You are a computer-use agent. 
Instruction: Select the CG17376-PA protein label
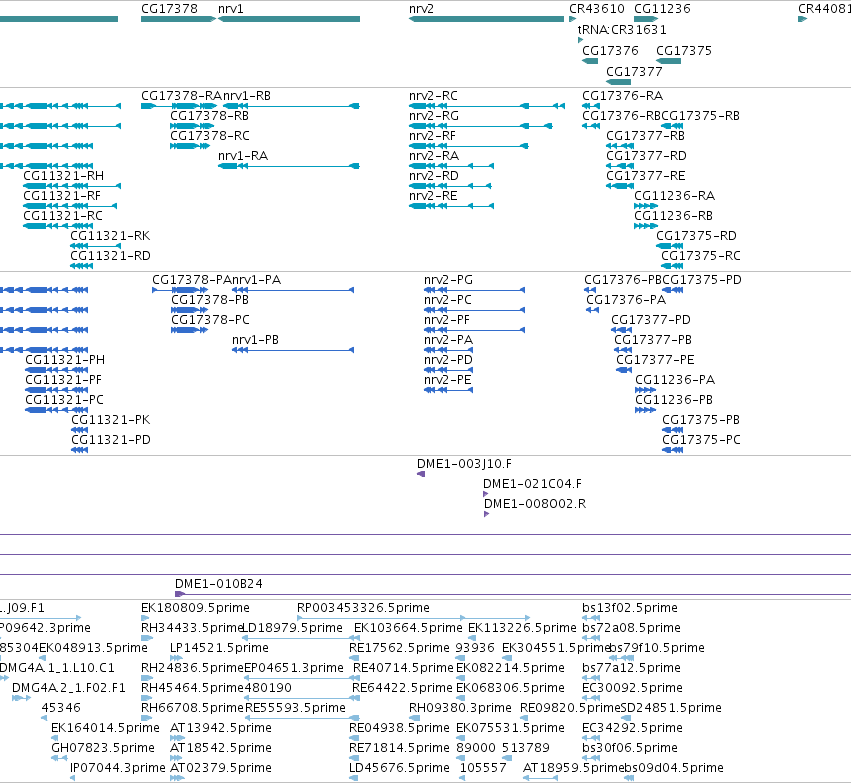626,300
